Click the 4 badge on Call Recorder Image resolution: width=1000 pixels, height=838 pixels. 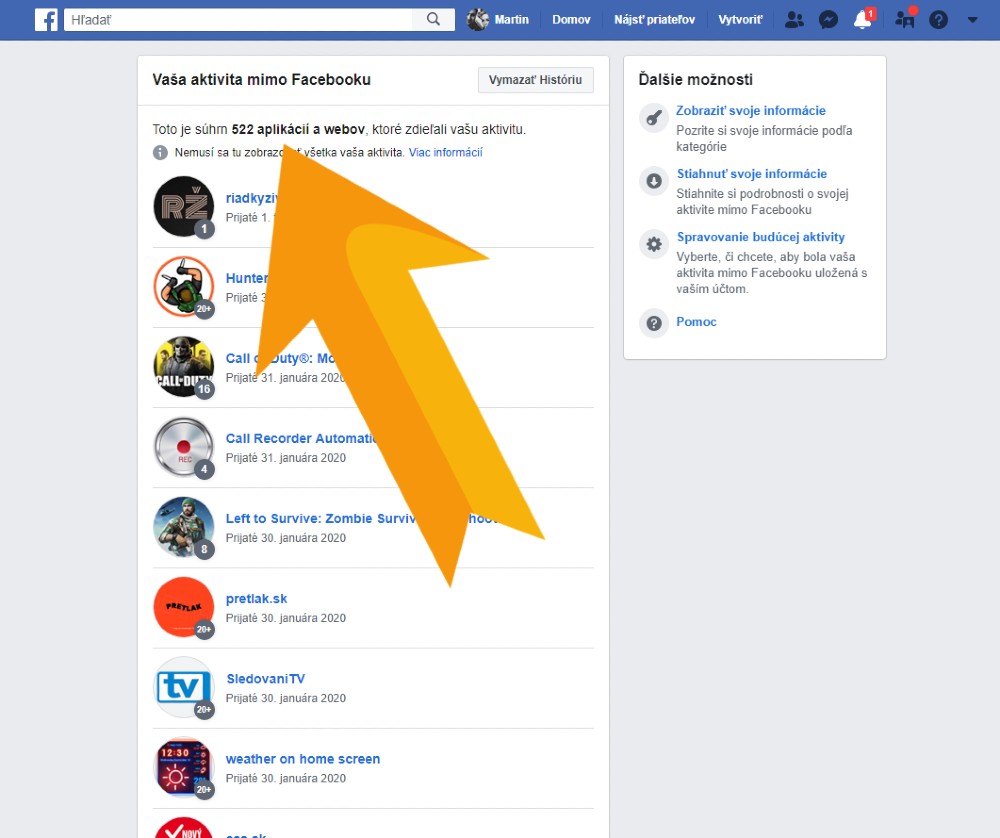204,469
